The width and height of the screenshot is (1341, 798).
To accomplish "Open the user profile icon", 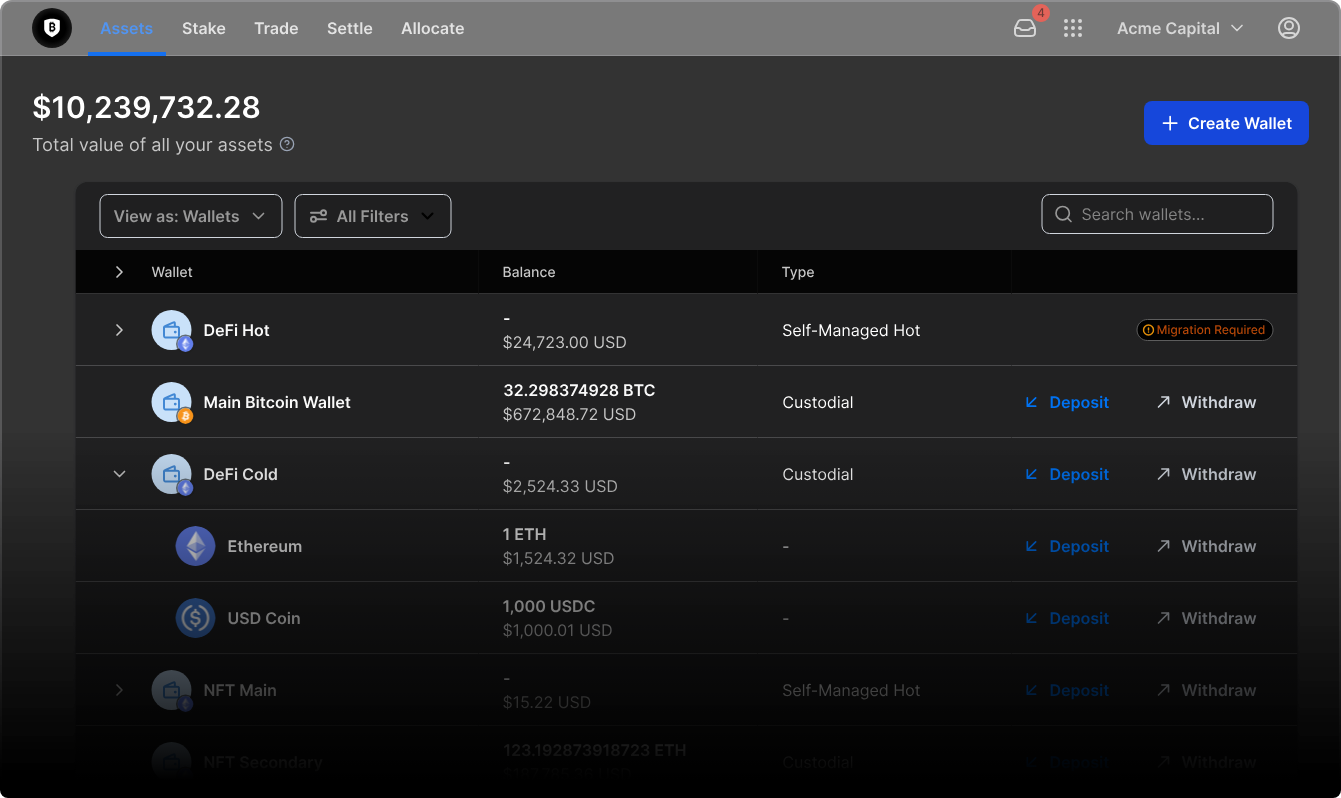I will [1289, 28].
